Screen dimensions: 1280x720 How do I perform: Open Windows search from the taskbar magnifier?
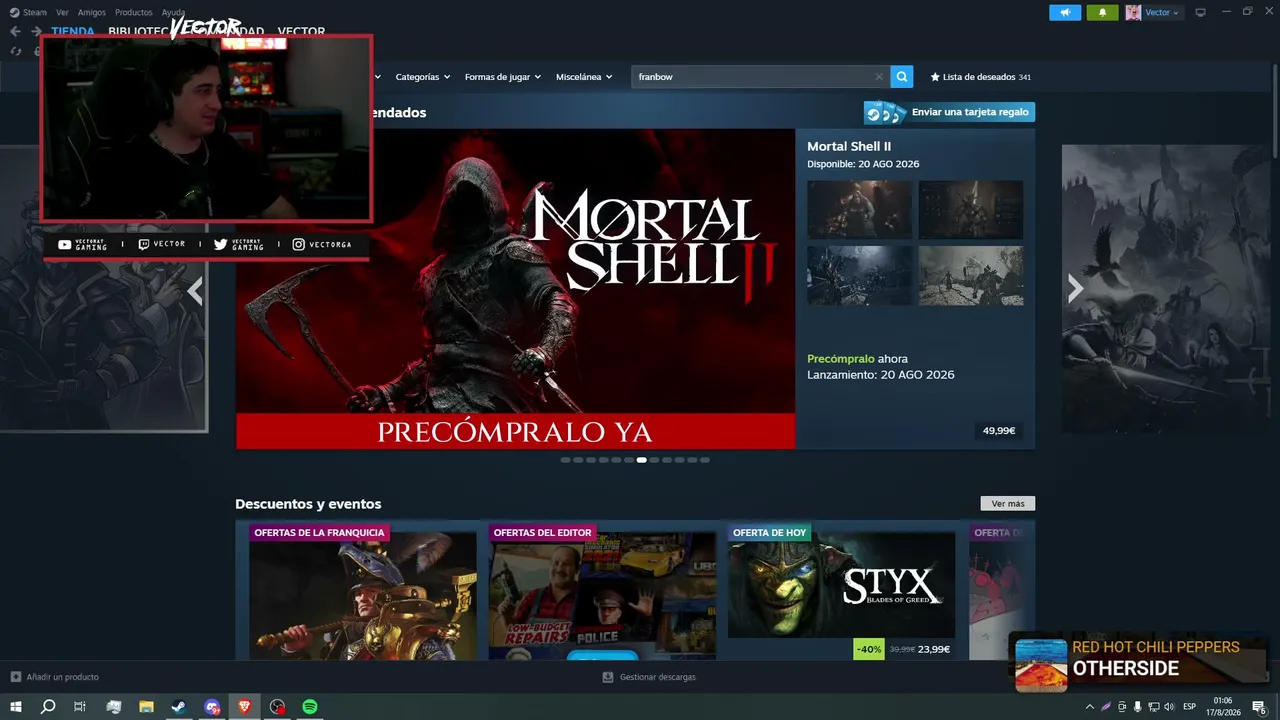click(x=48, y=707)
